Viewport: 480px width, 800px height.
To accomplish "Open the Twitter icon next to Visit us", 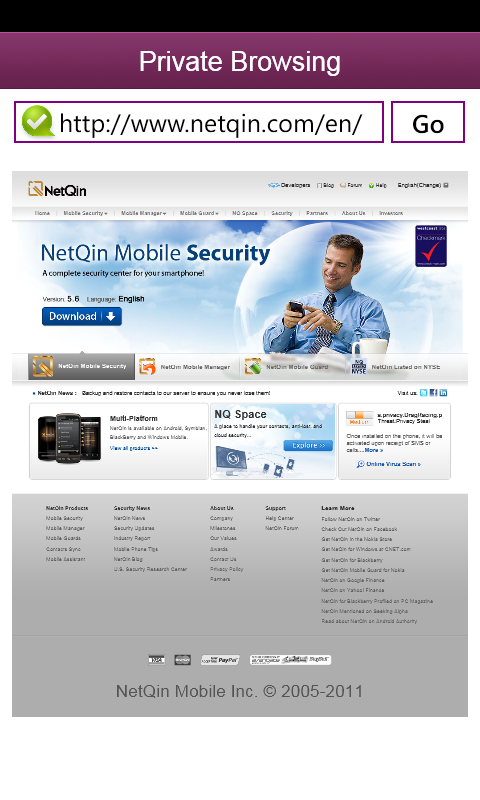I will [x=423, y=393].
